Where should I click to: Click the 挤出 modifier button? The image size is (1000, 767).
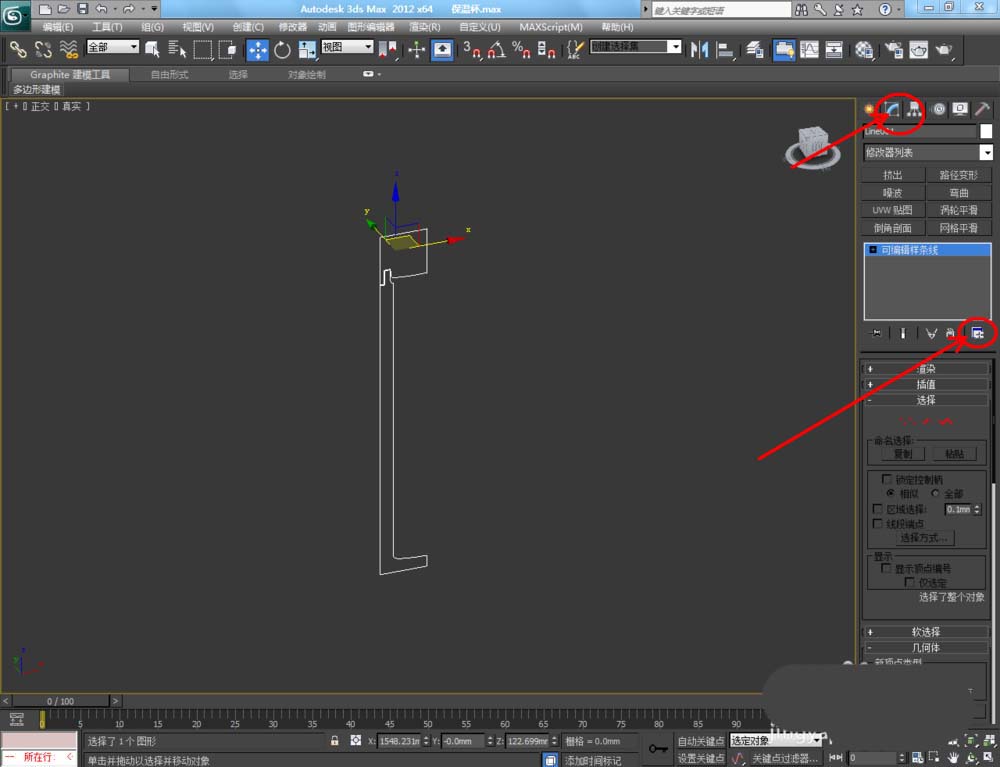[893, 175]
